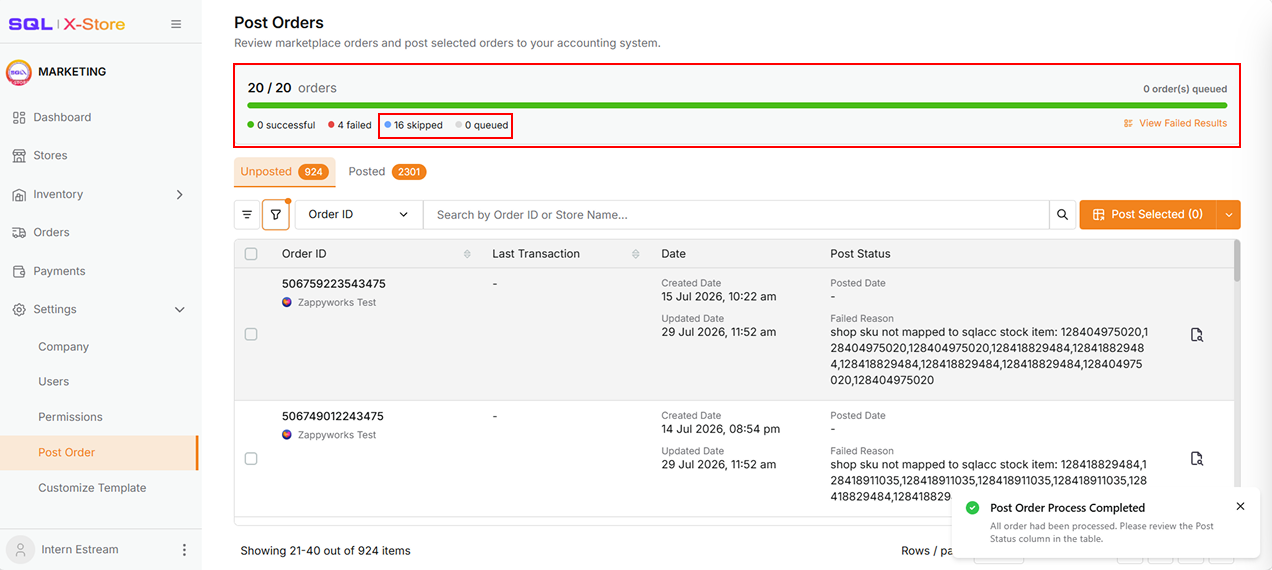Open Permissions settings
The image size is (1272, 570).
[x=70, y=417]
